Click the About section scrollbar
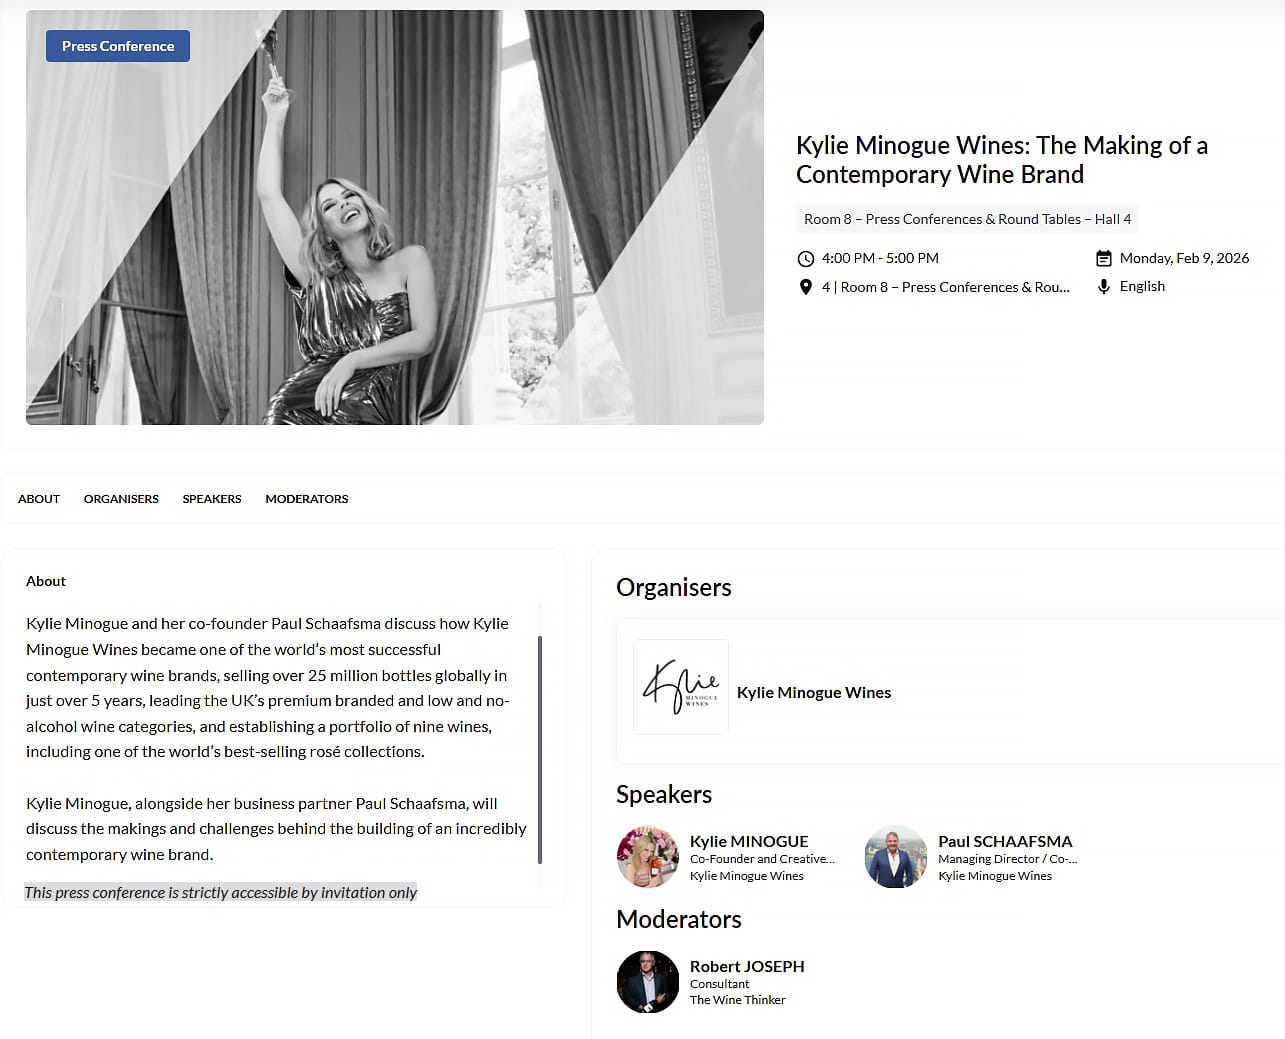 (540, 750)
